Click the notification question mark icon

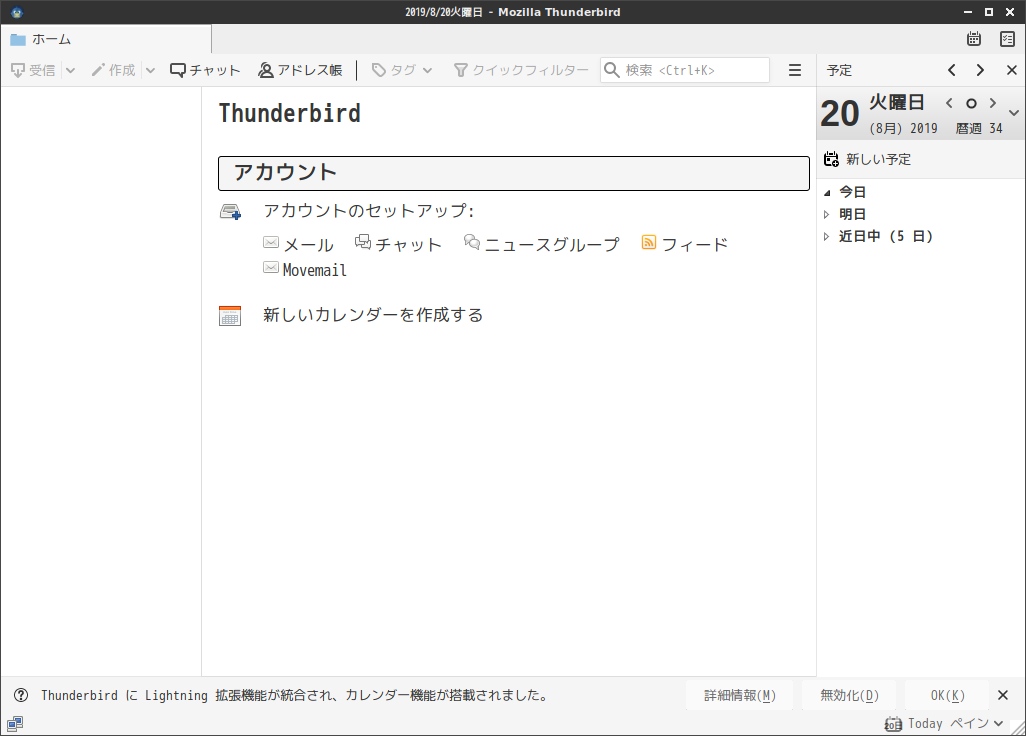(x=21, y=695)
